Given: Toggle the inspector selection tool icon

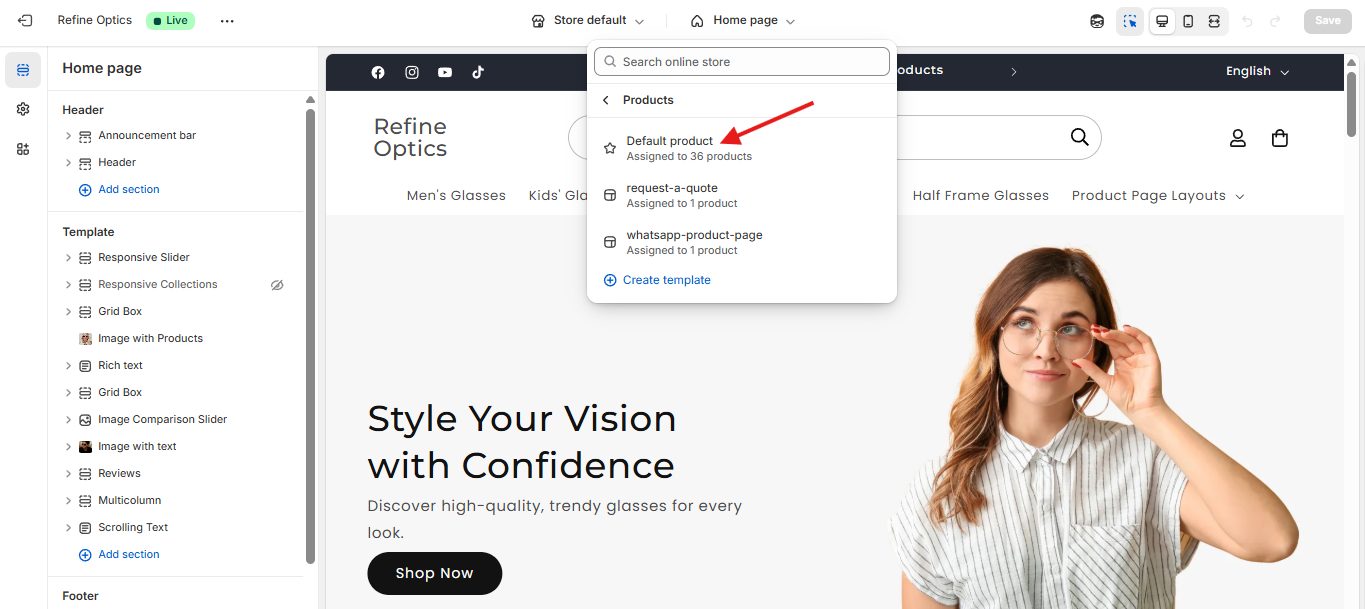Looking at the screenshot, I should (1130, 21).
